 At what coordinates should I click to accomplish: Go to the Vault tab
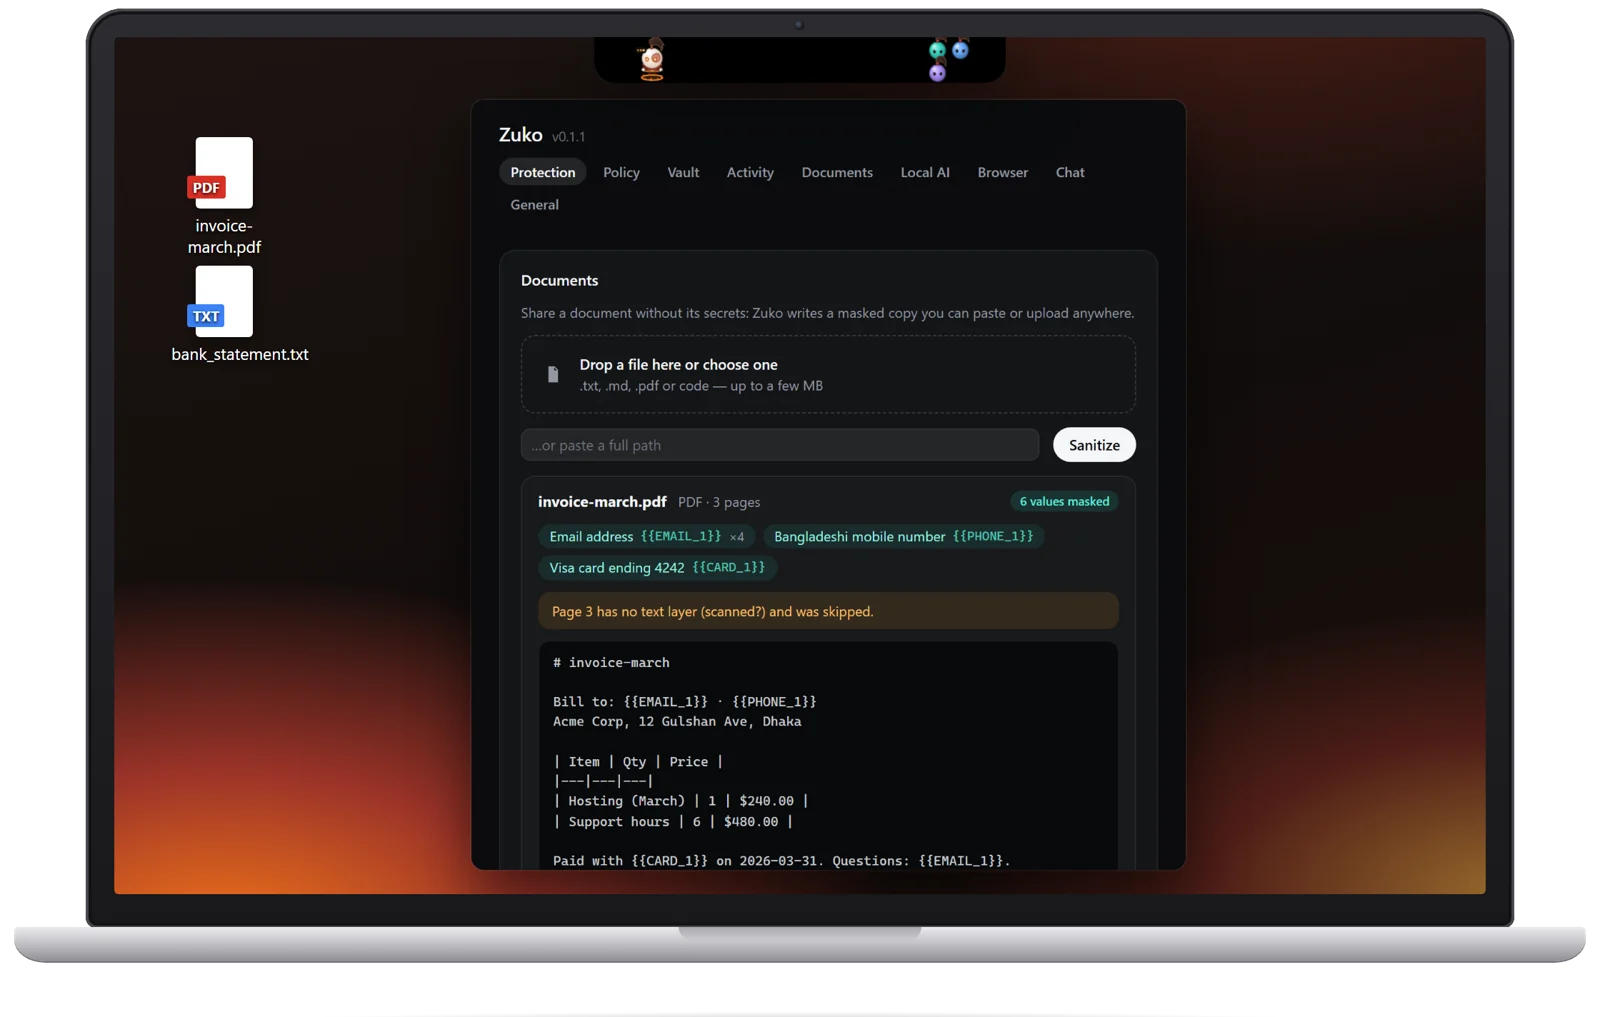[x=683, y=172]
